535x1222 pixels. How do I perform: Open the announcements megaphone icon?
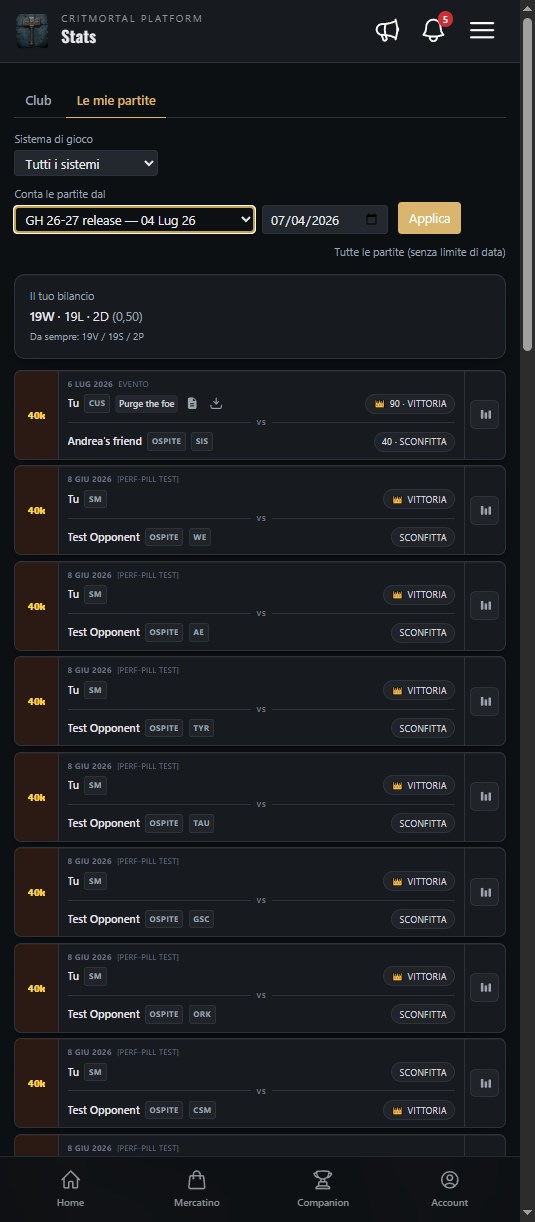387,31
